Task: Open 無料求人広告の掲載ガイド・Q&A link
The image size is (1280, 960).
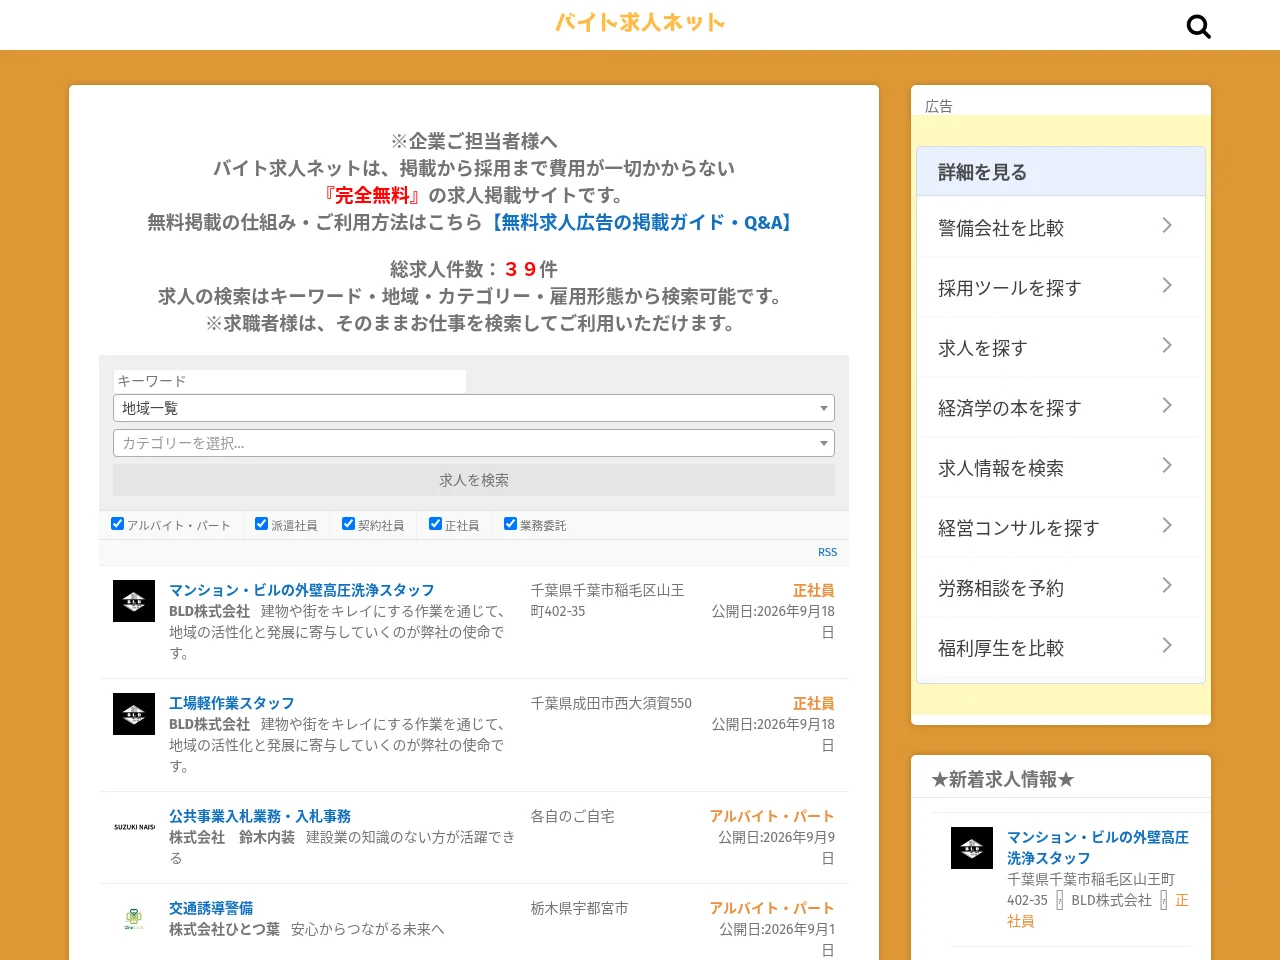Action: (x=641, y=223)
